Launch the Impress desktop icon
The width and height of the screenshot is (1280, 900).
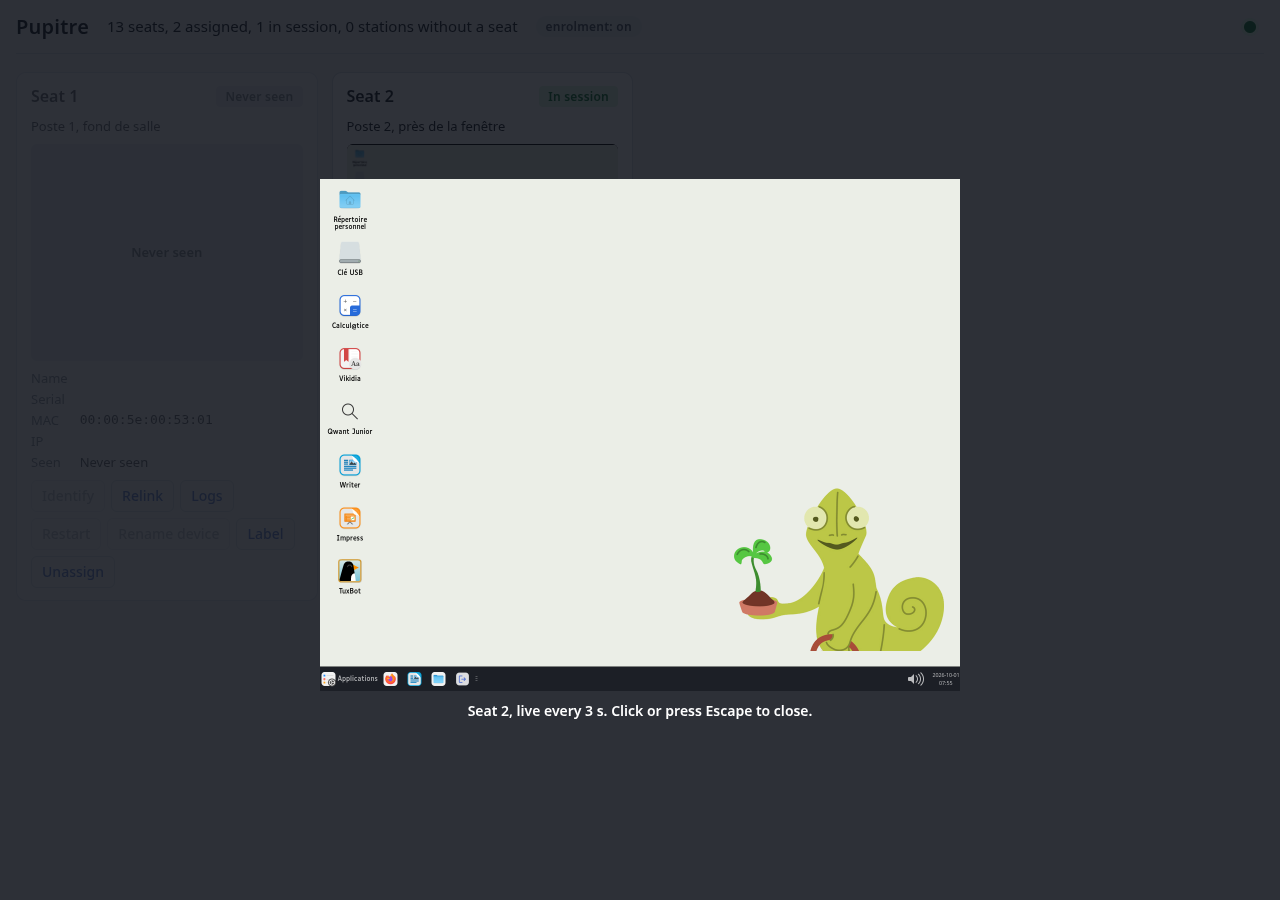pyautogui.click(x=350, y=518)
